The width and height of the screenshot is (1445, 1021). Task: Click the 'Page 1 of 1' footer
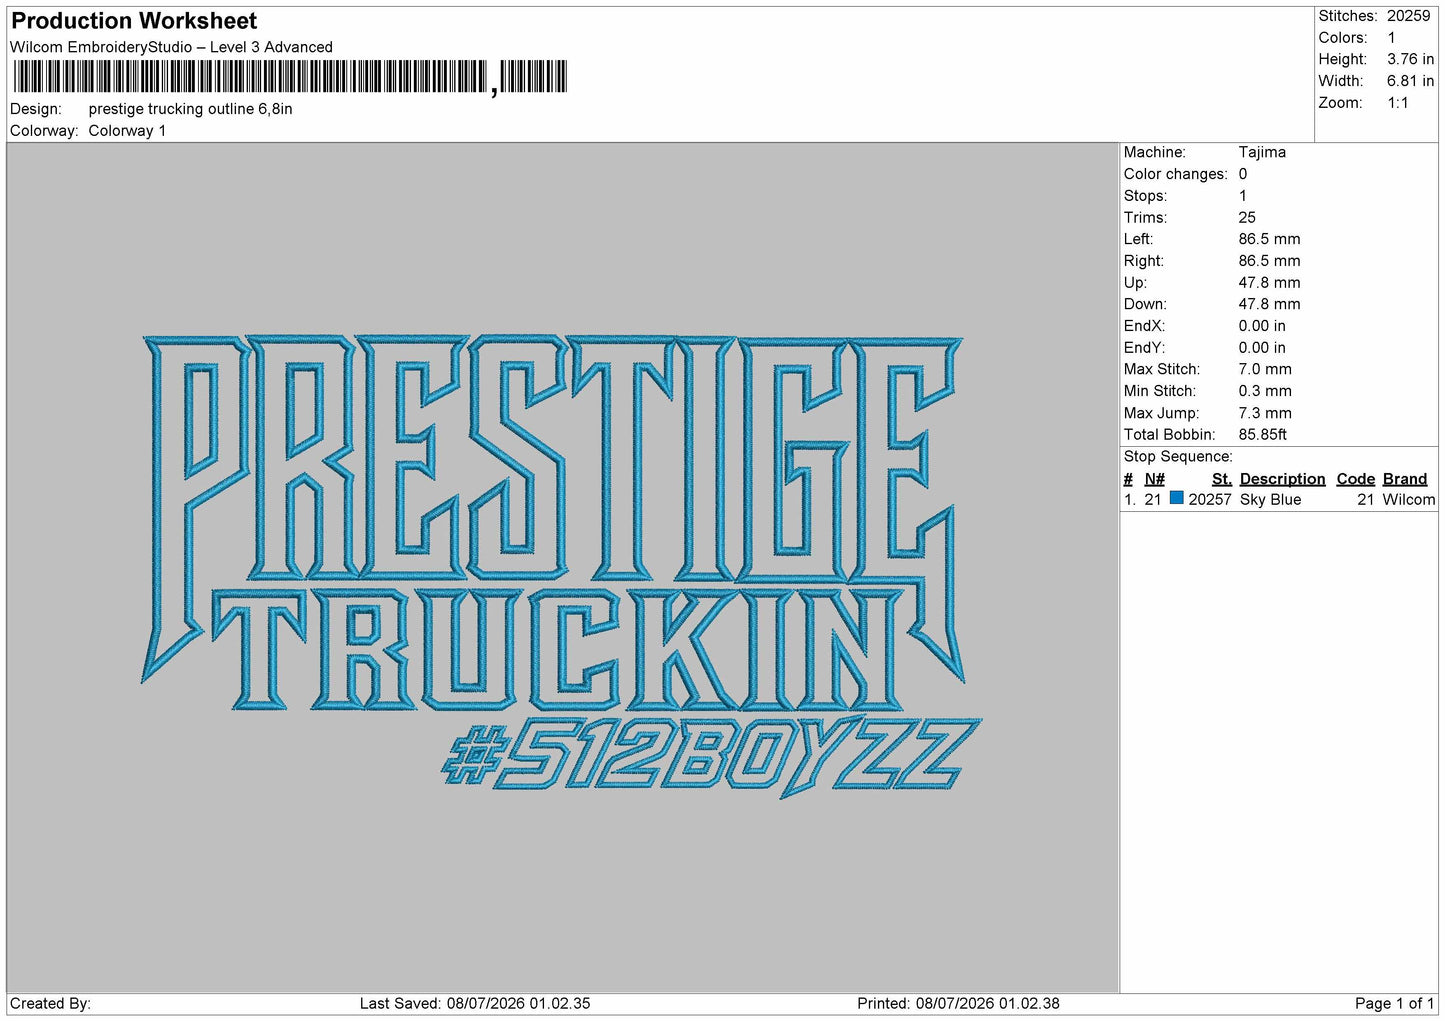[1394, 1004]
